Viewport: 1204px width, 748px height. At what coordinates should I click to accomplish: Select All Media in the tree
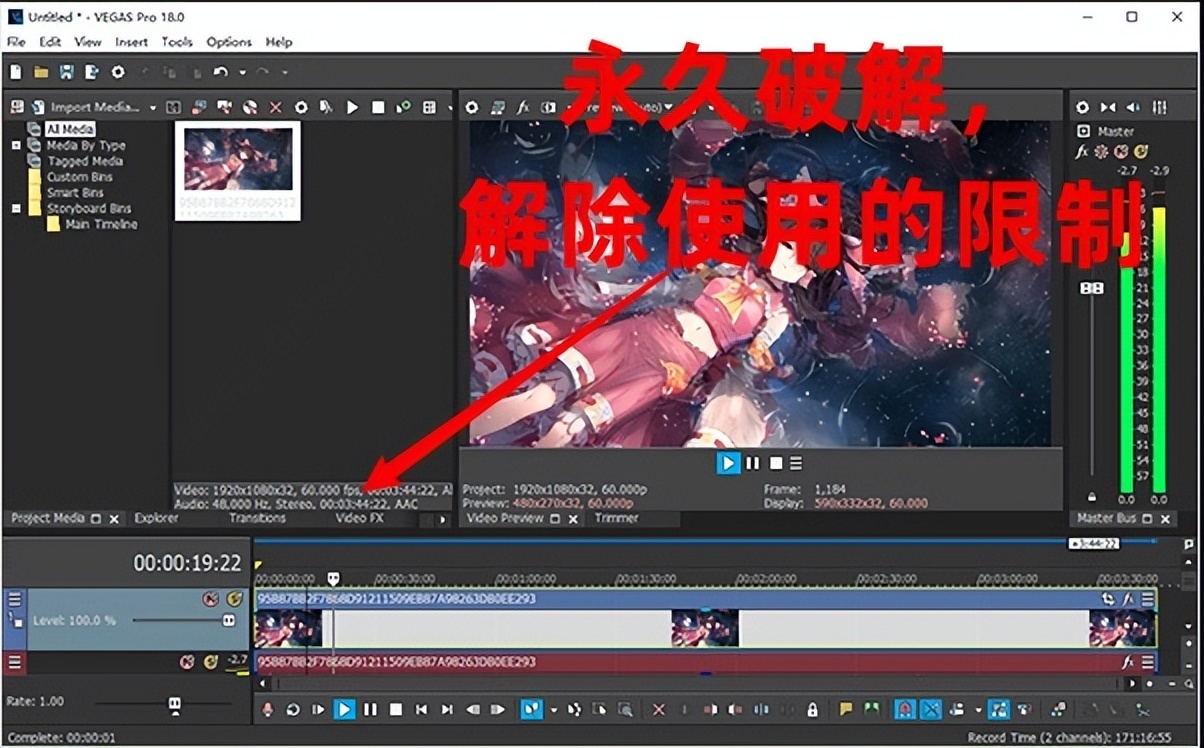coord(70,129)
